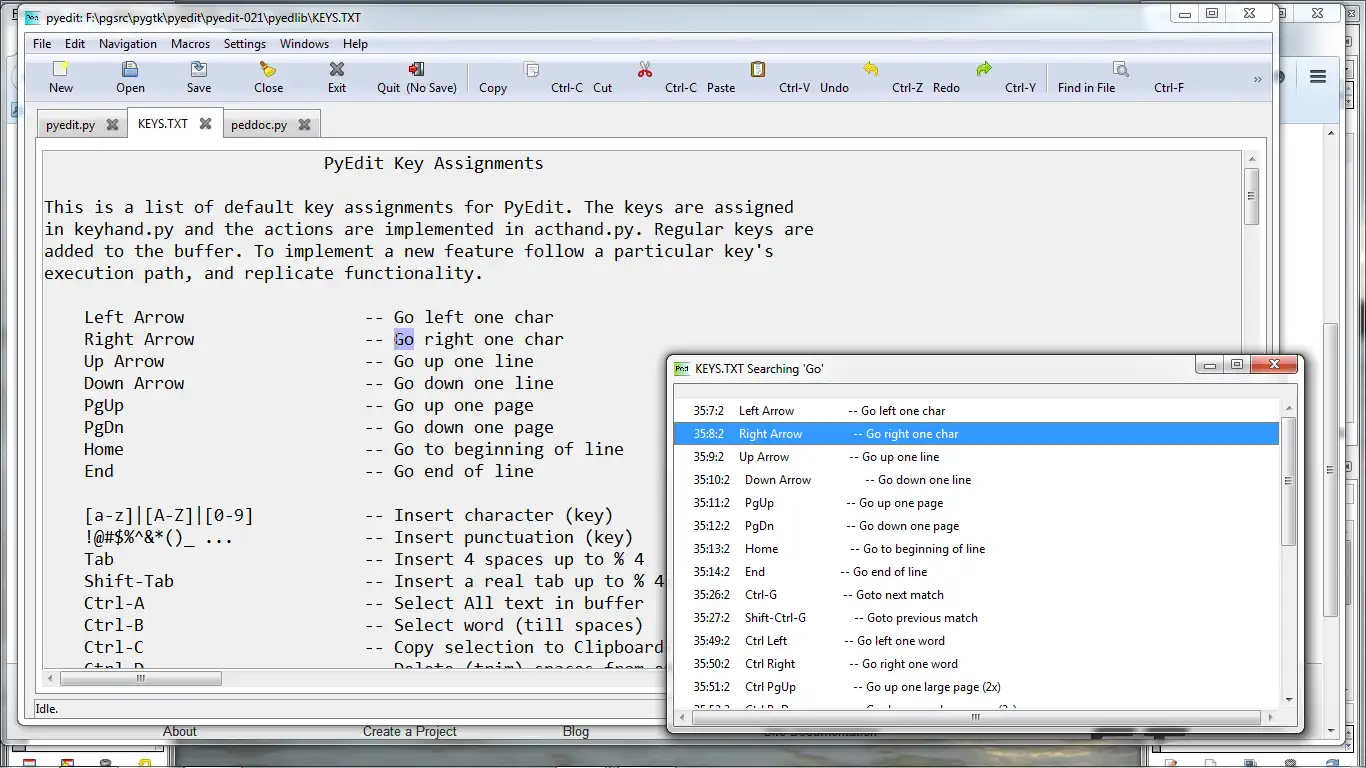Screen dimensions: 1366x768
Task: Select search result 35:13:2 Home
Action: [976, 549]
